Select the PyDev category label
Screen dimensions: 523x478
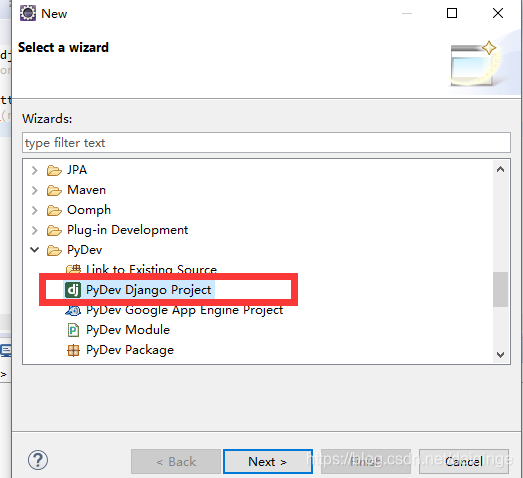click(x=84, y=250)
